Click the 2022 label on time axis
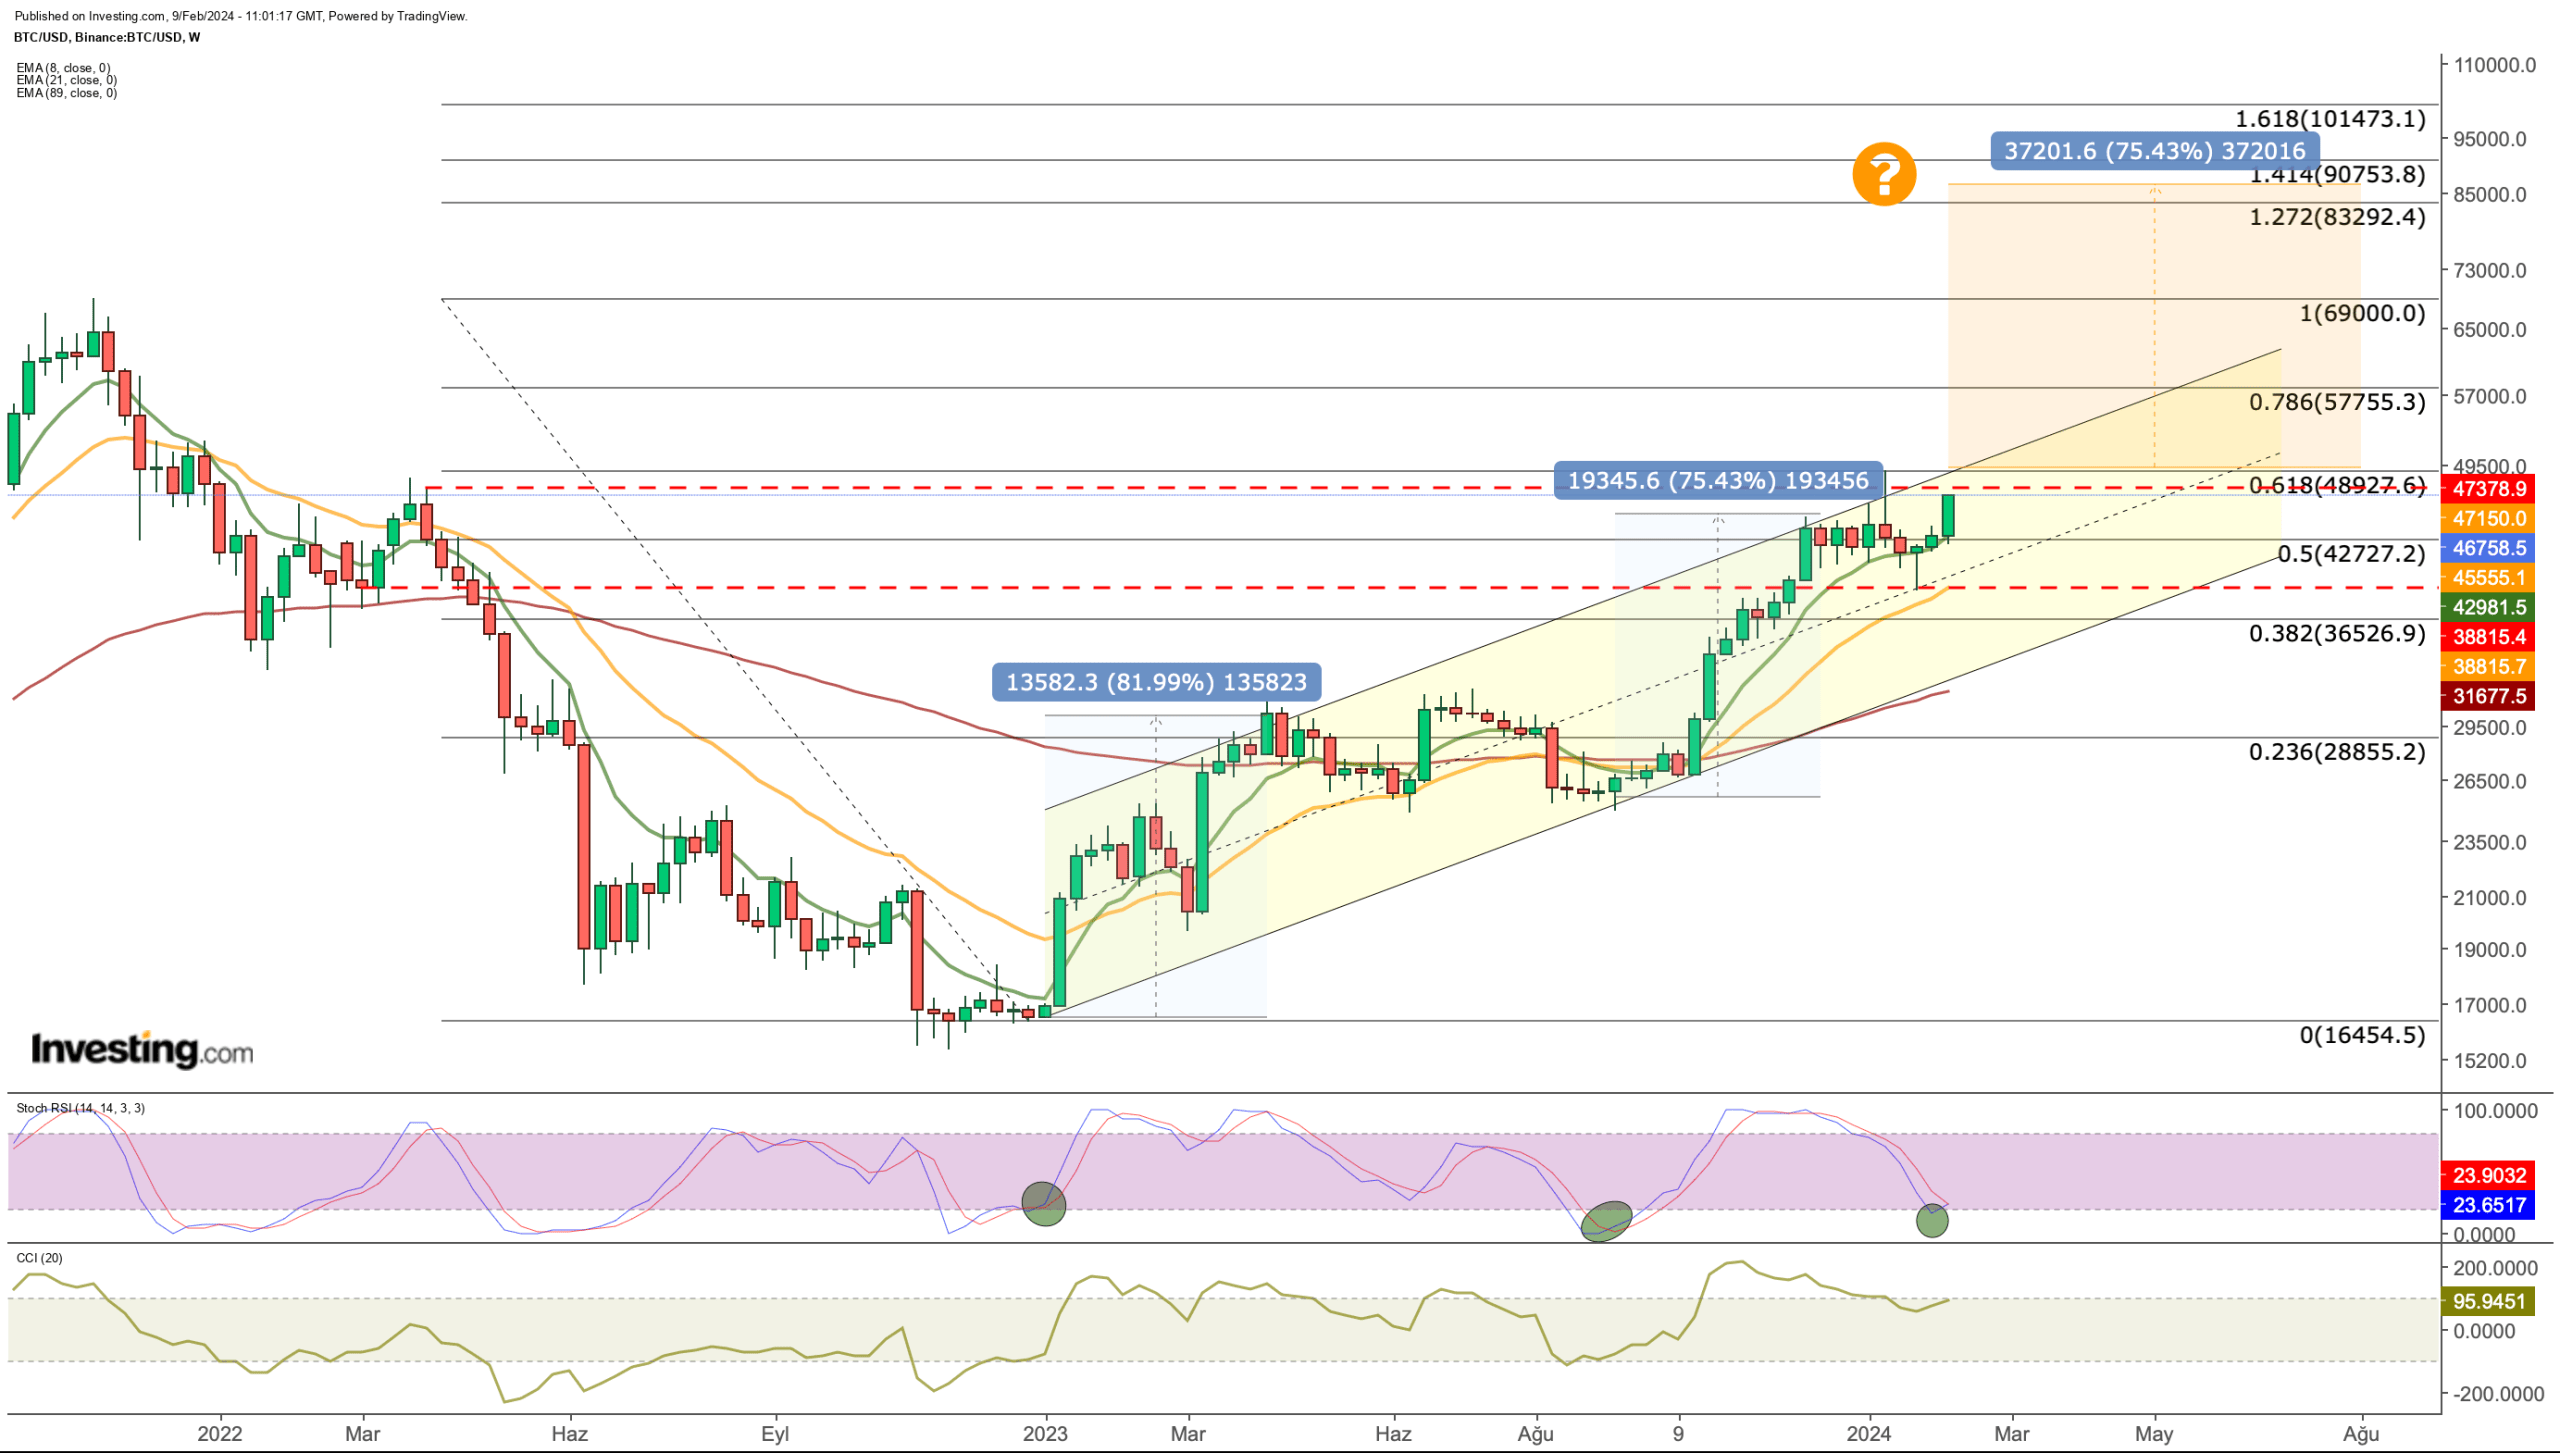This screenshot has height=1453, width=2560. [x=219, y=1434]
